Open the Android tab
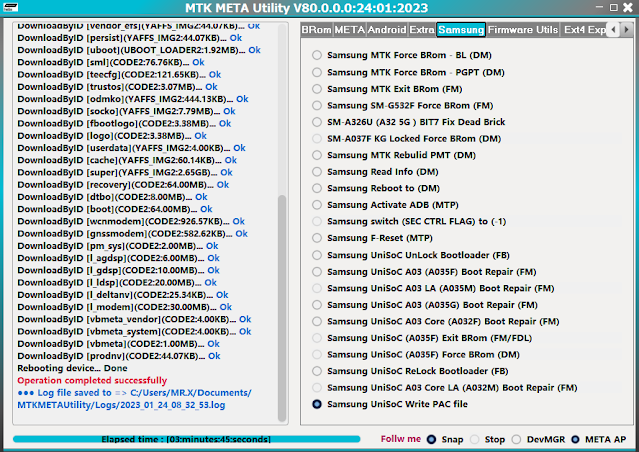 (x=387, y=30)
